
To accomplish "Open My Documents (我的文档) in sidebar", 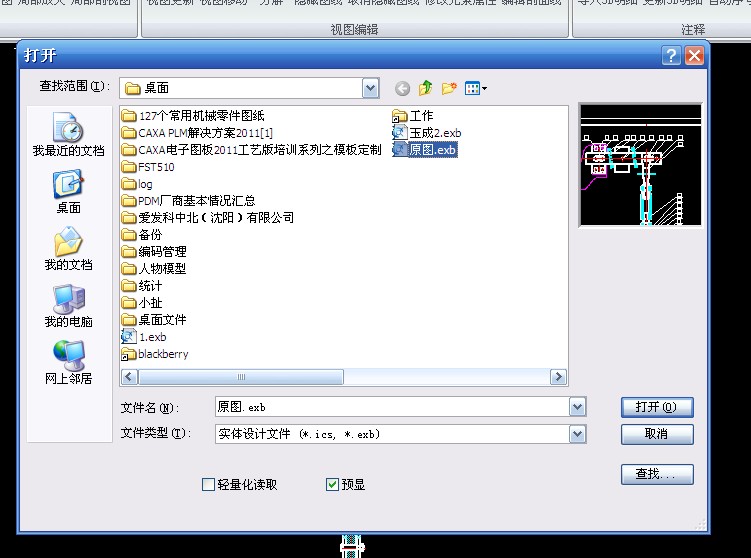I will tap(68, 249).
